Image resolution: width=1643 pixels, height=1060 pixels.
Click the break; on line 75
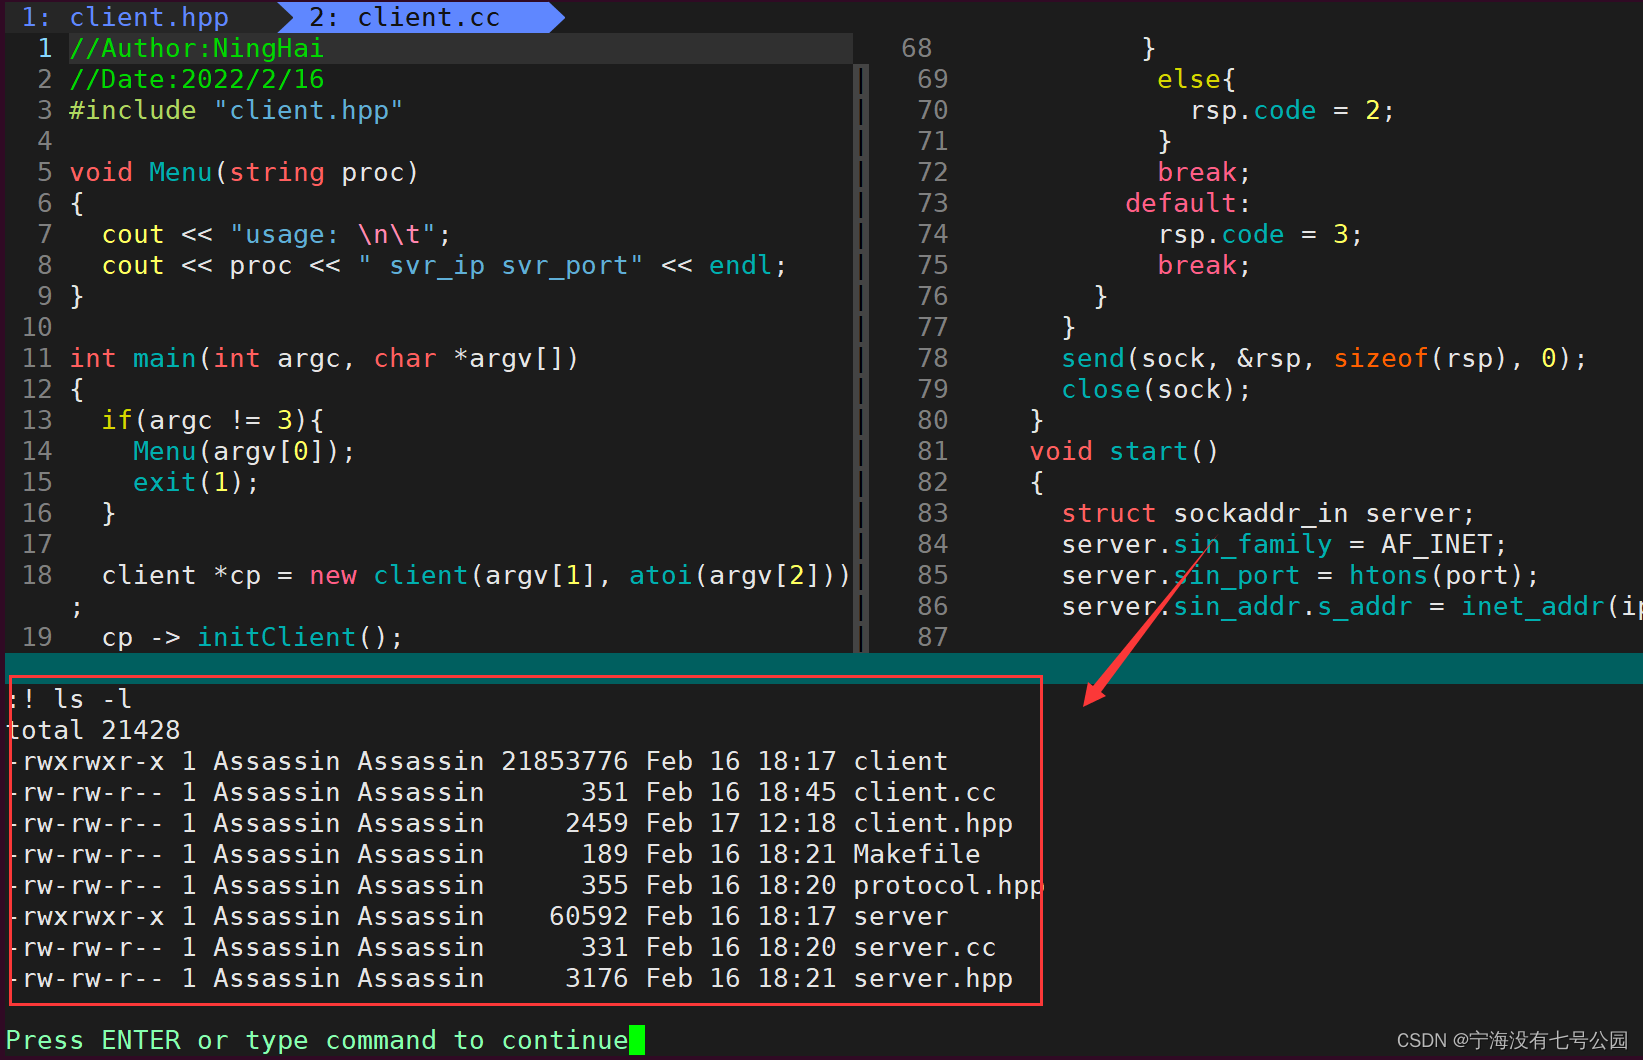click(1204, 265)
